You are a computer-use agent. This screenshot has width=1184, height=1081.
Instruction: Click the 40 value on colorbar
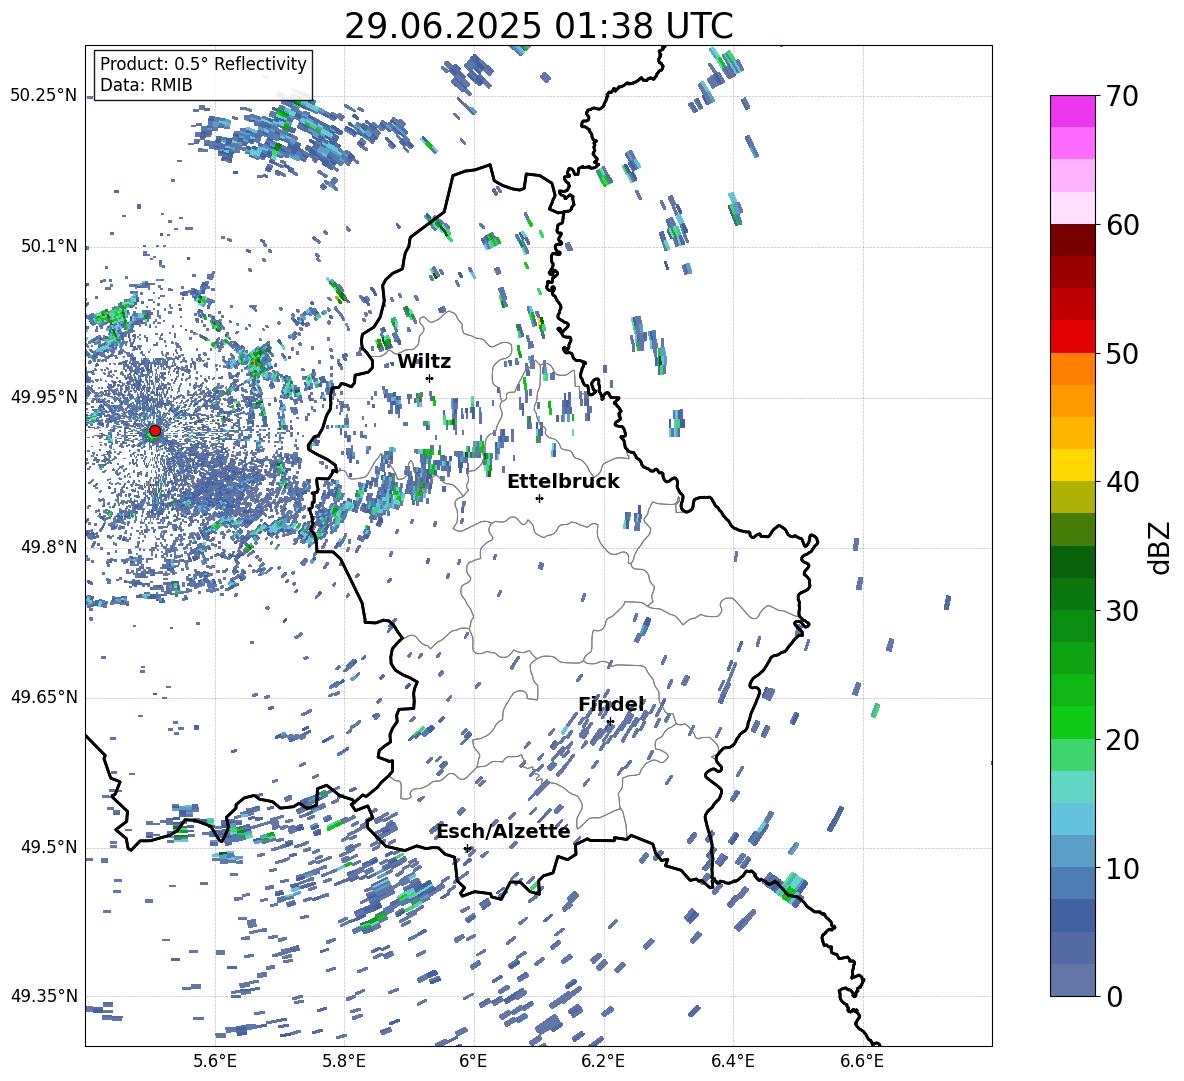click(1122, 482)
